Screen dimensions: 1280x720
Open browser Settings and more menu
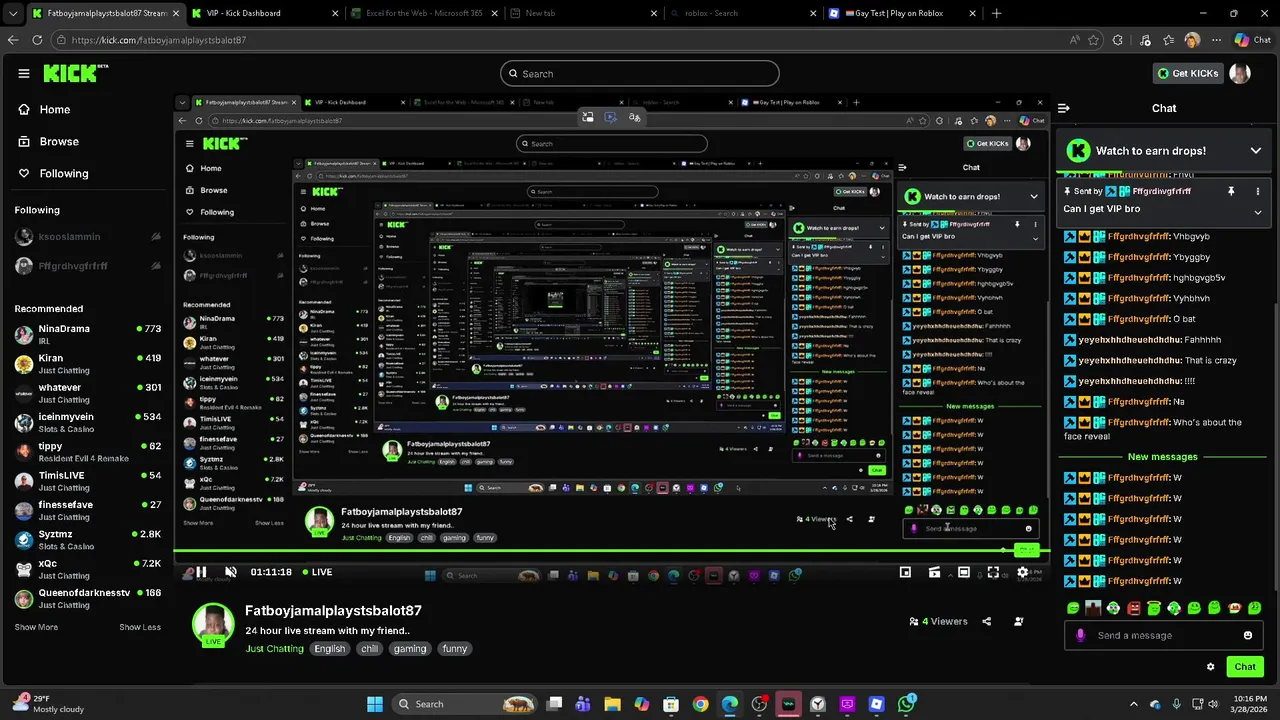pos(1215,40)
